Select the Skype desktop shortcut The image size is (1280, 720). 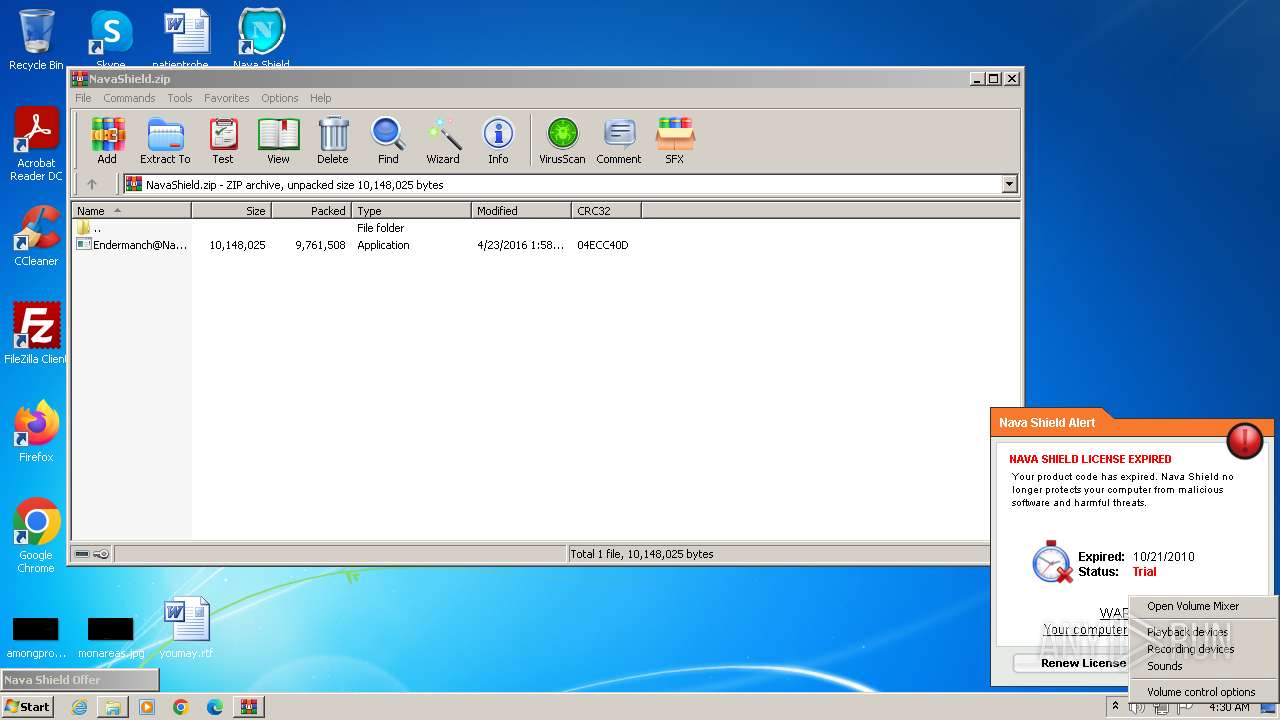[x=110, y=40]
